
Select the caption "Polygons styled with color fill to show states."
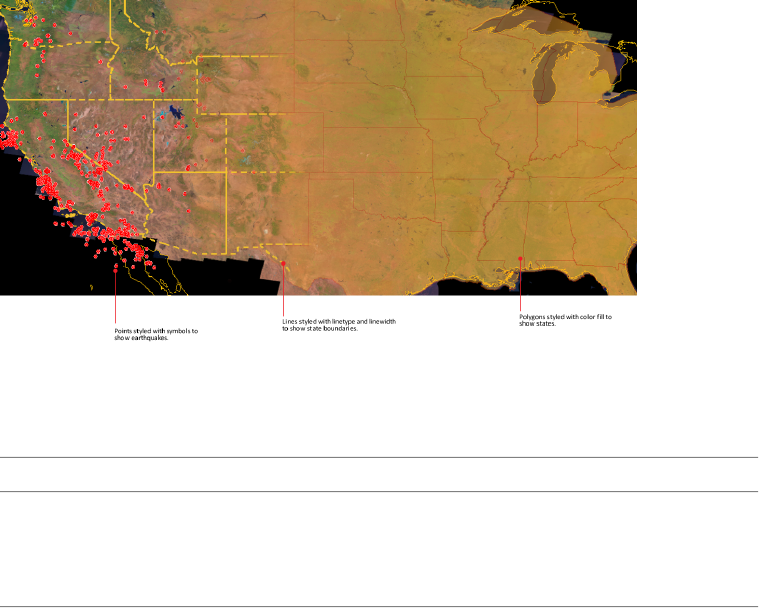pos(565,320)
